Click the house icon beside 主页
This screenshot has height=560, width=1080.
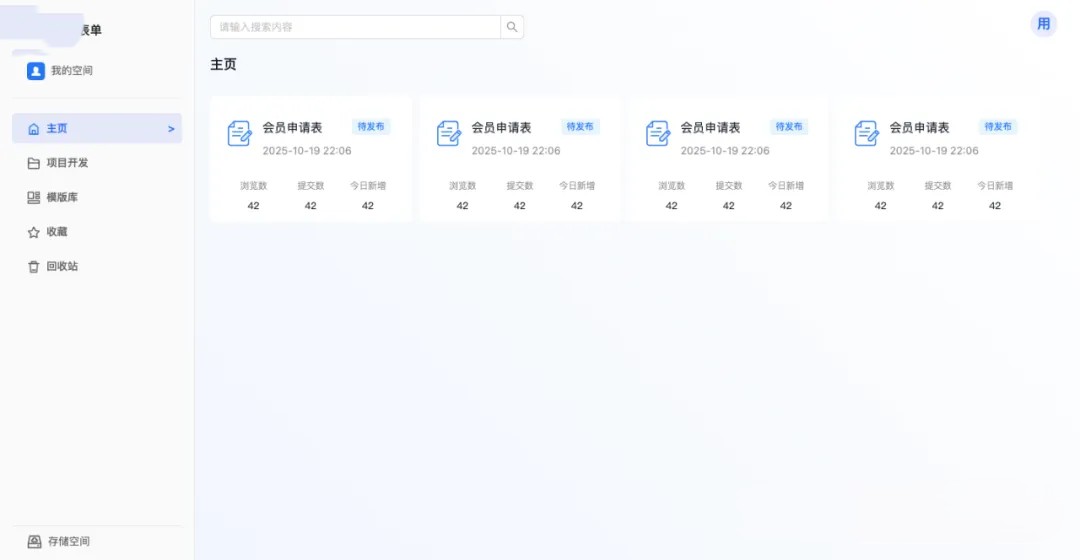[x=33, y=129]
